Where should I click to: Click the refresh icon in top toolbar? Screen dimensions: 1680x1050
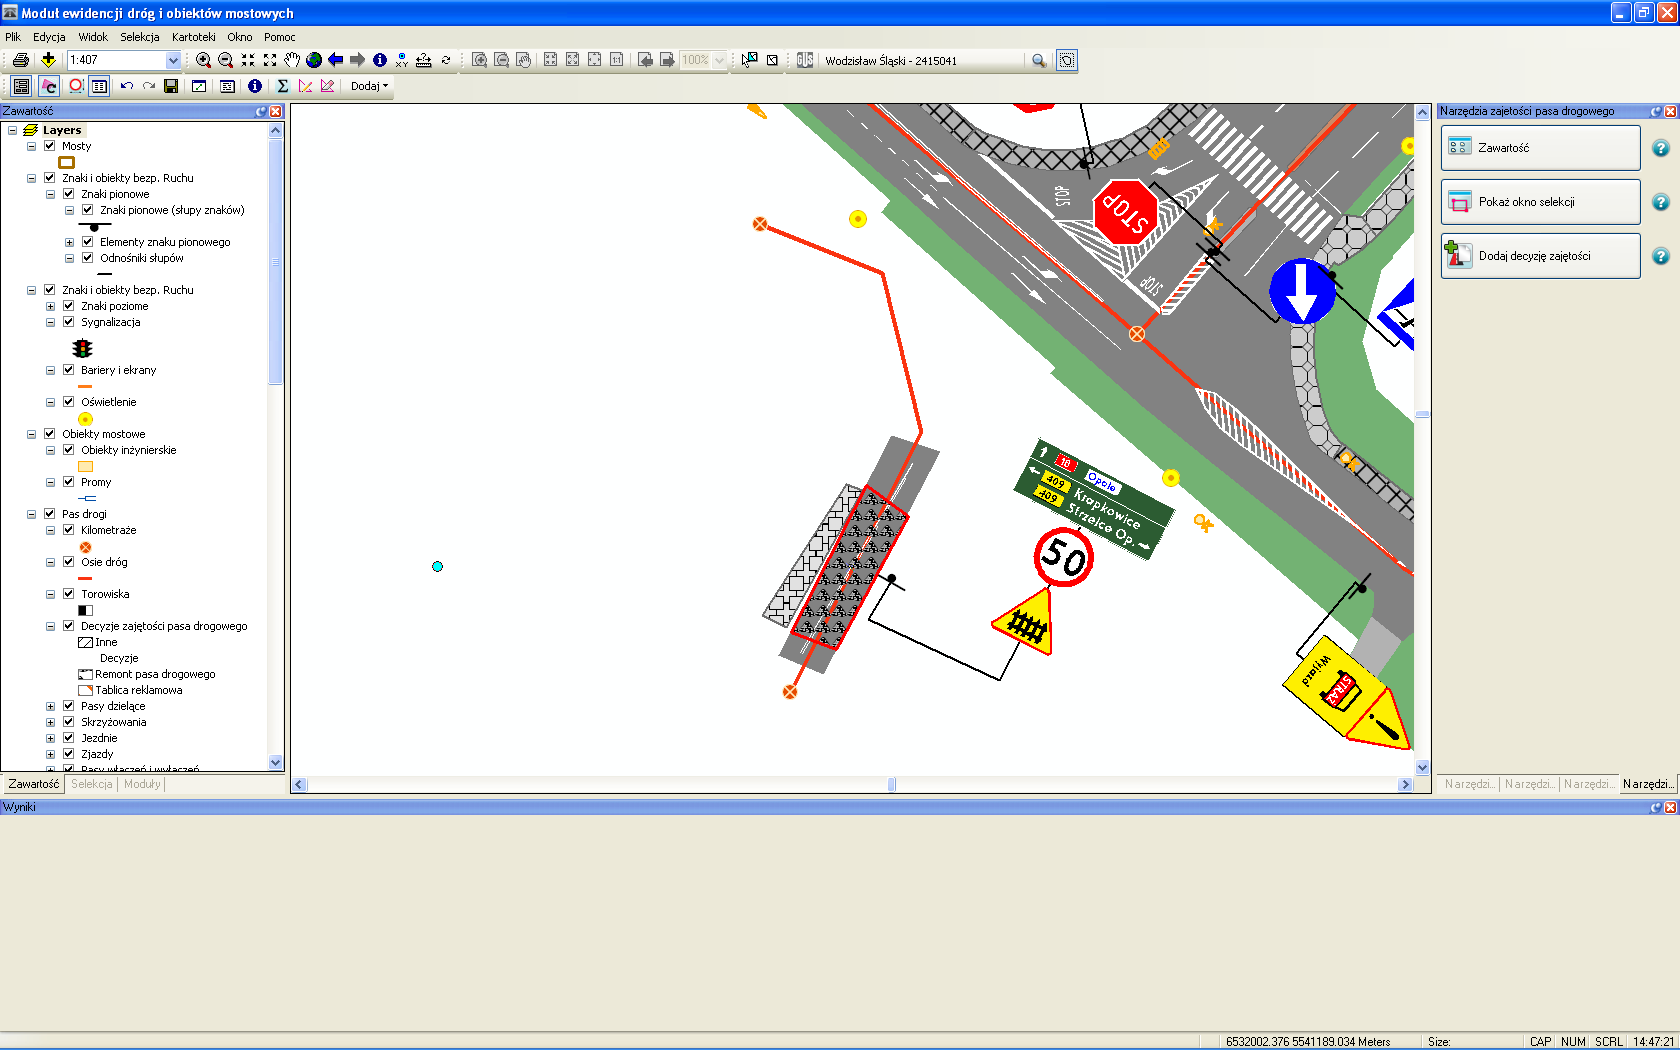click(445, 60)
